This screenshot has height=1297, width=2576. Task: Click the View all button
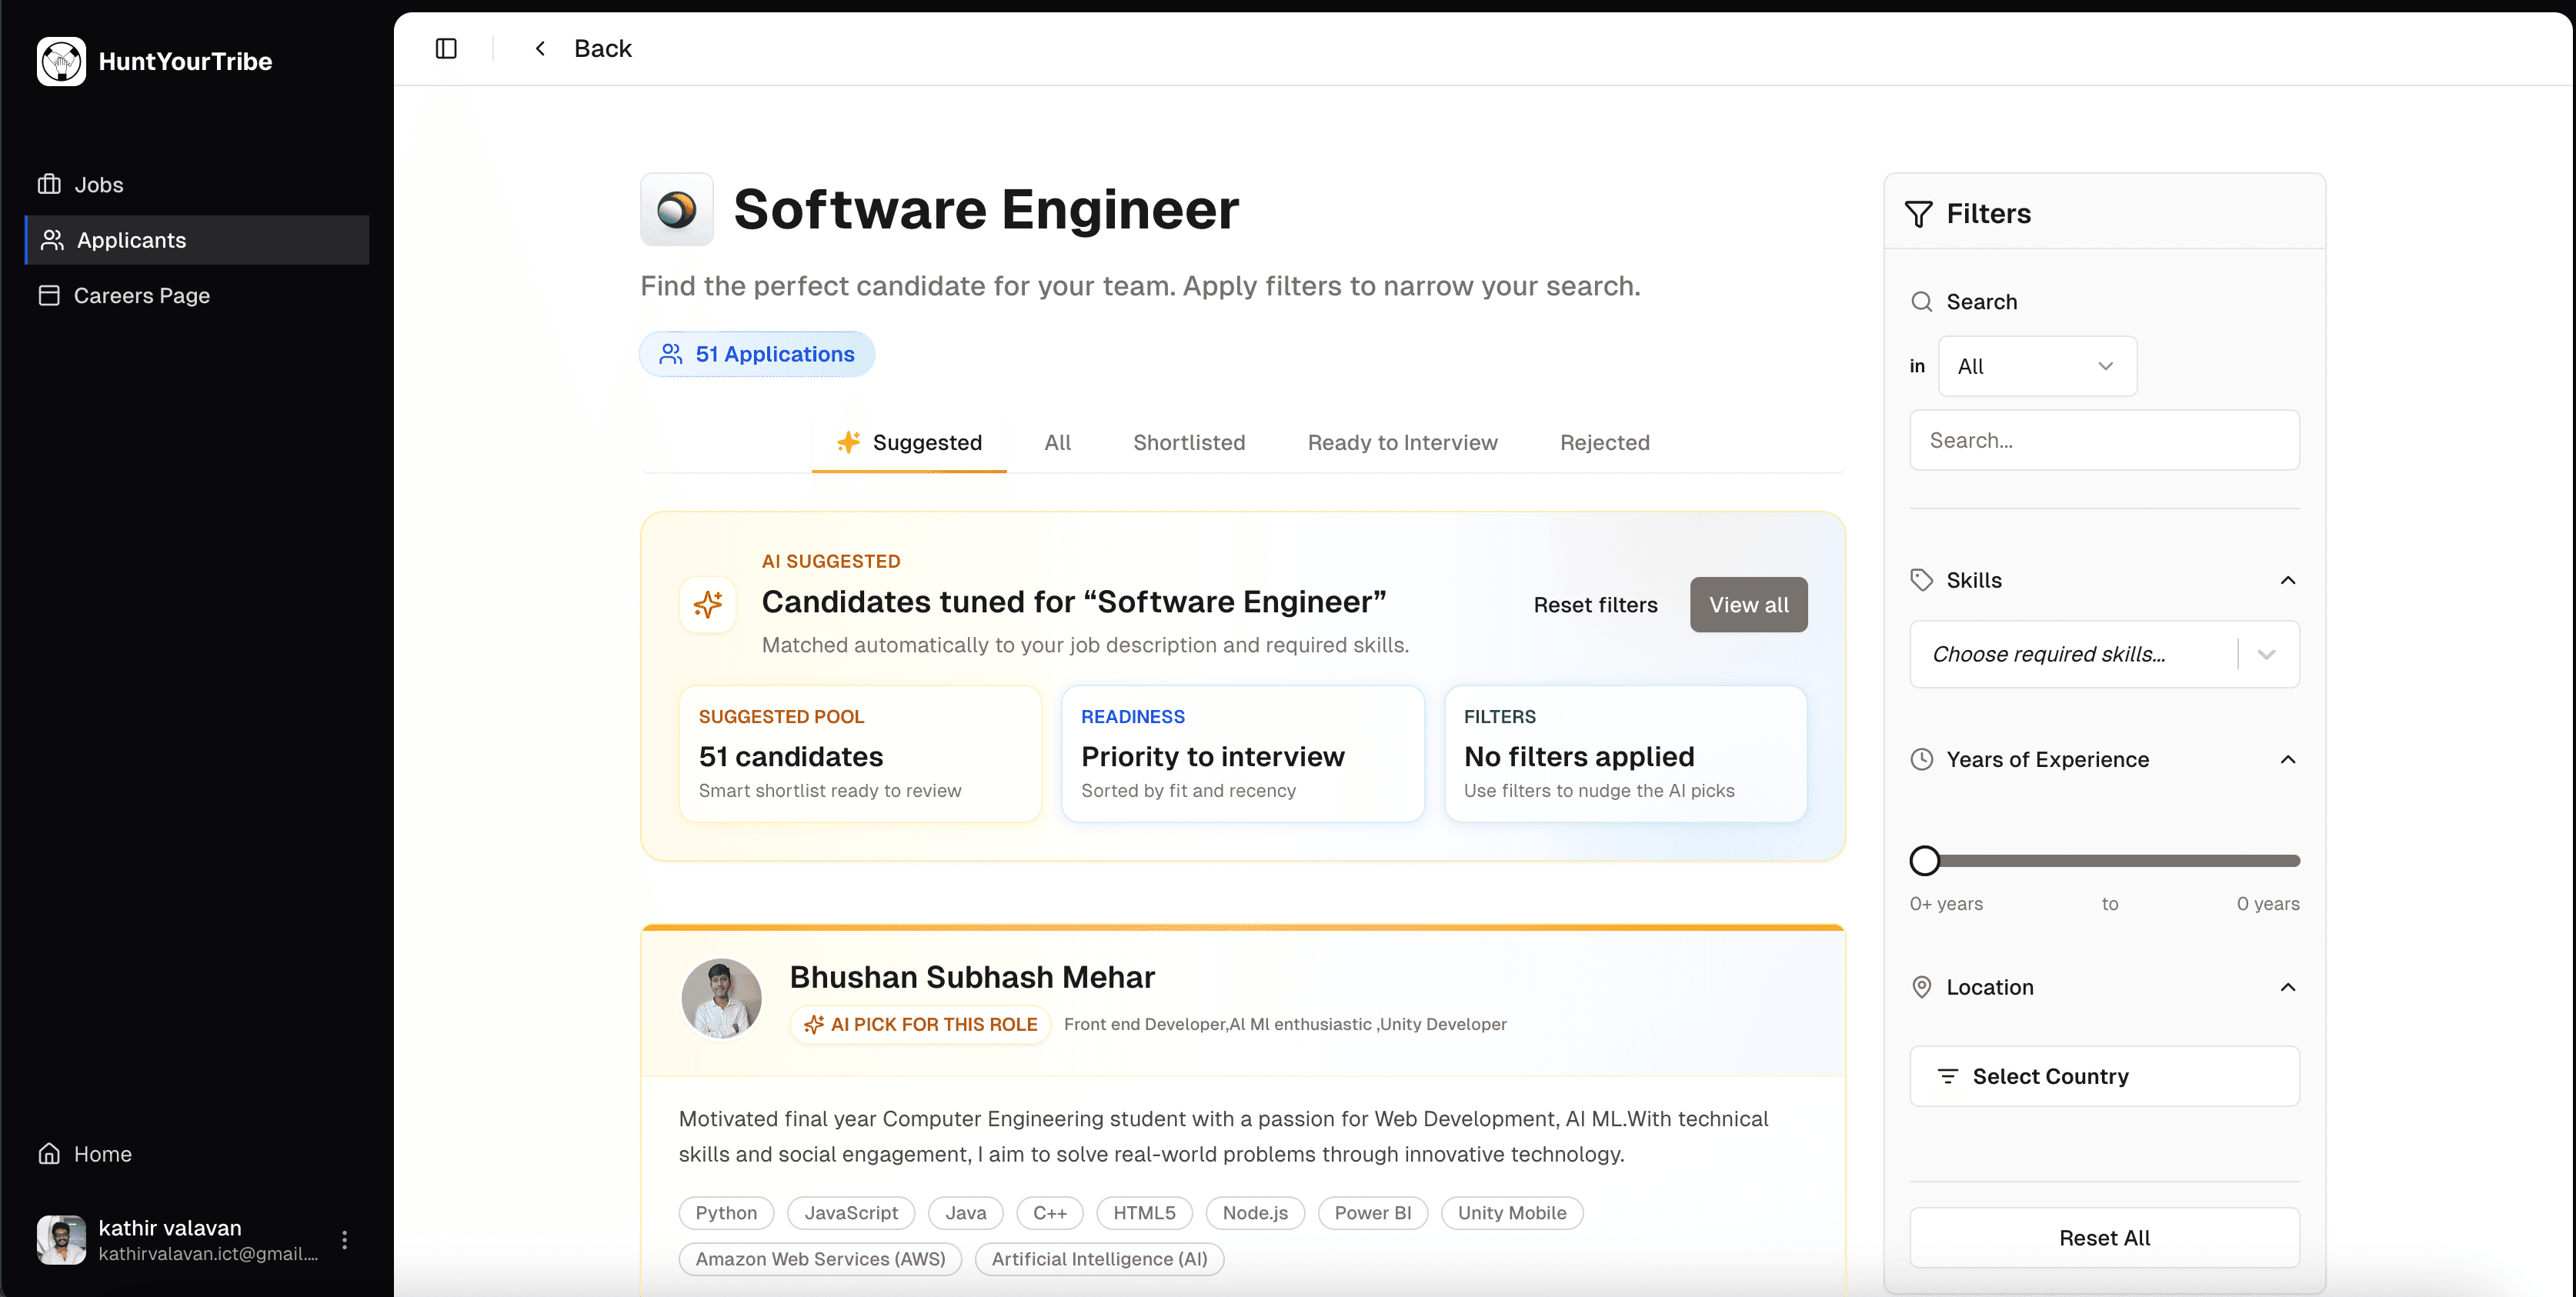click(x=1748, y=604)
